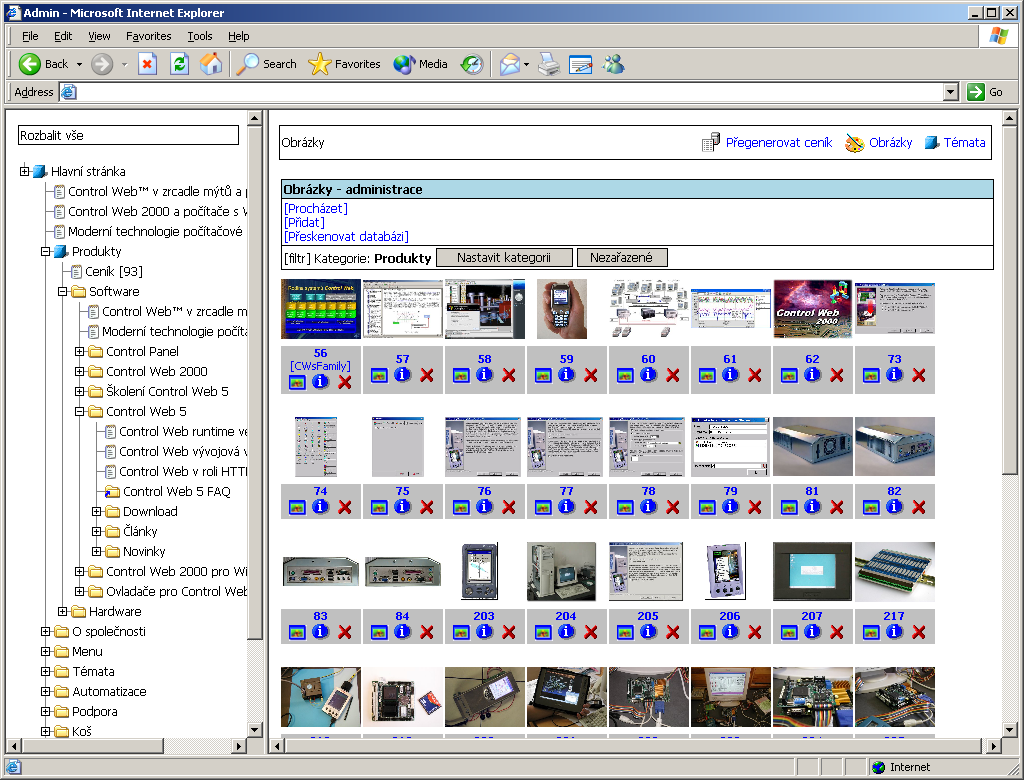Collapse the Produkty tree node

click(x=46, y=252)
